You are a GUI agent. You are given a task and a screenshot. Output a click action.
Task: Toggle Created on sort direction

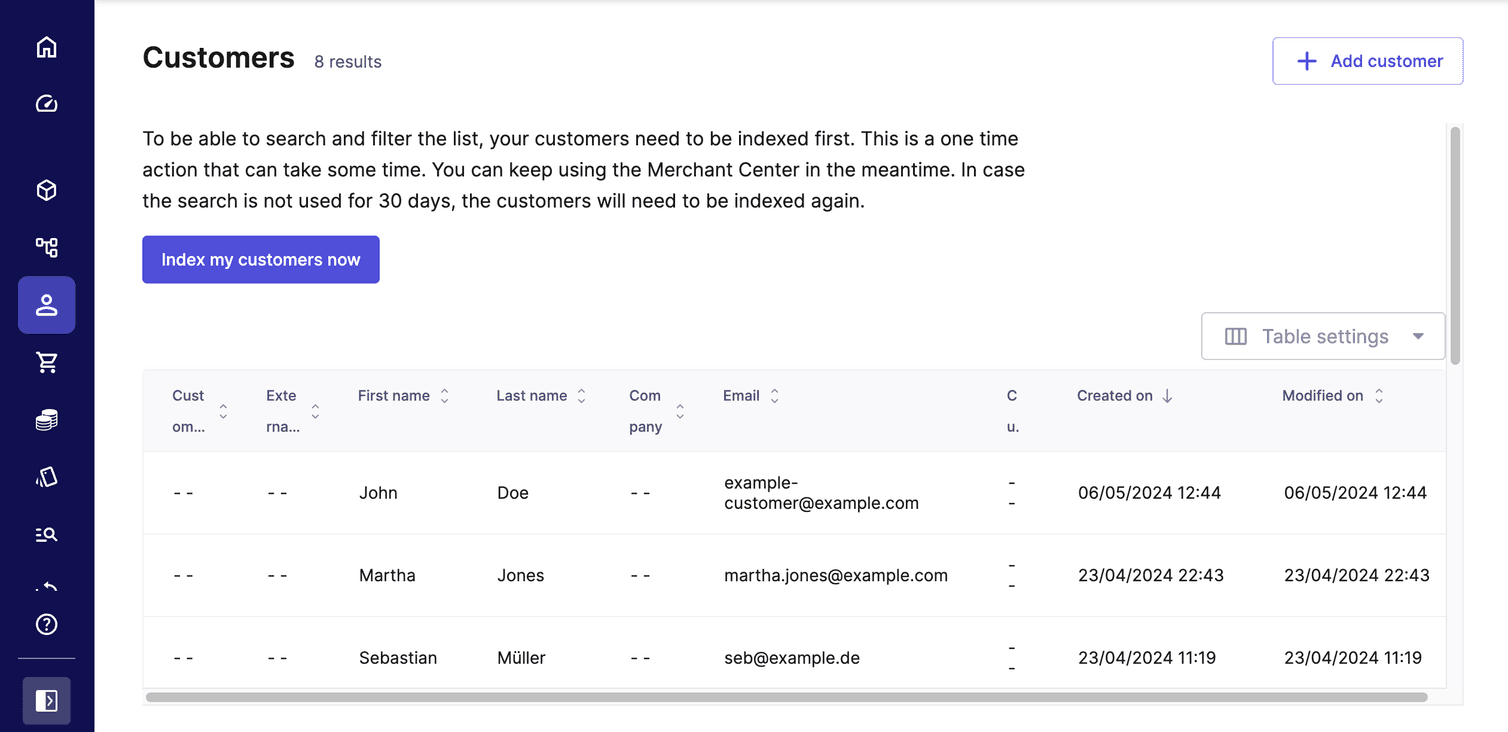click(1125, 396)
